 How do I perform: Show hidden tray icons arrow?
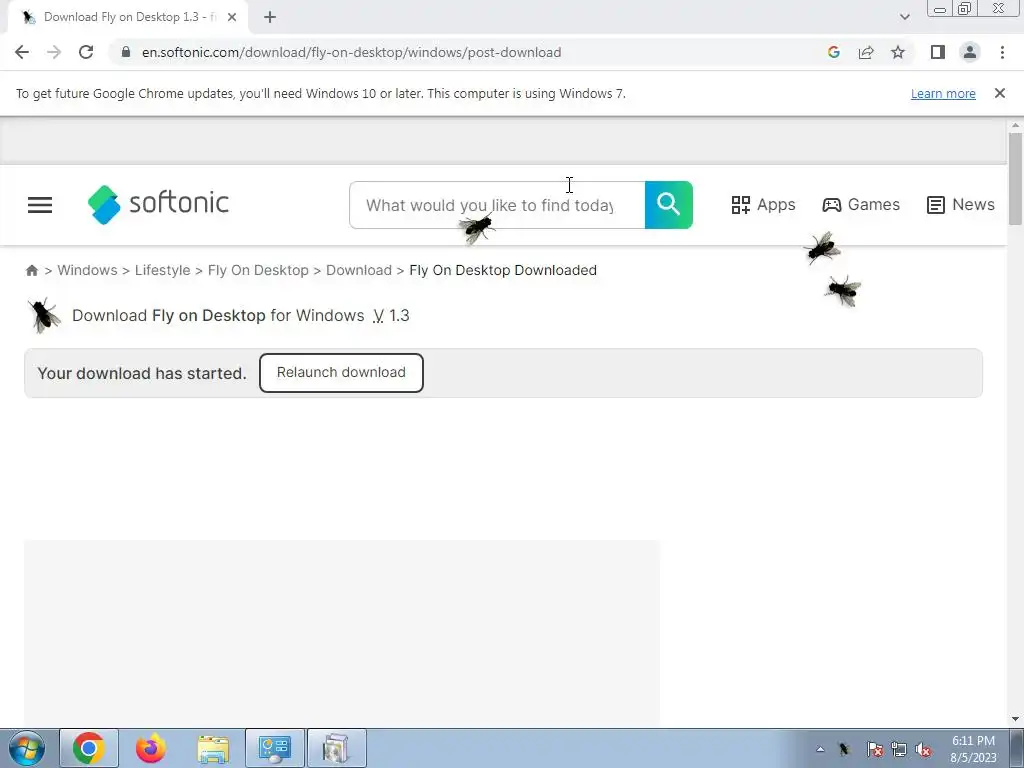pos(820,749)
